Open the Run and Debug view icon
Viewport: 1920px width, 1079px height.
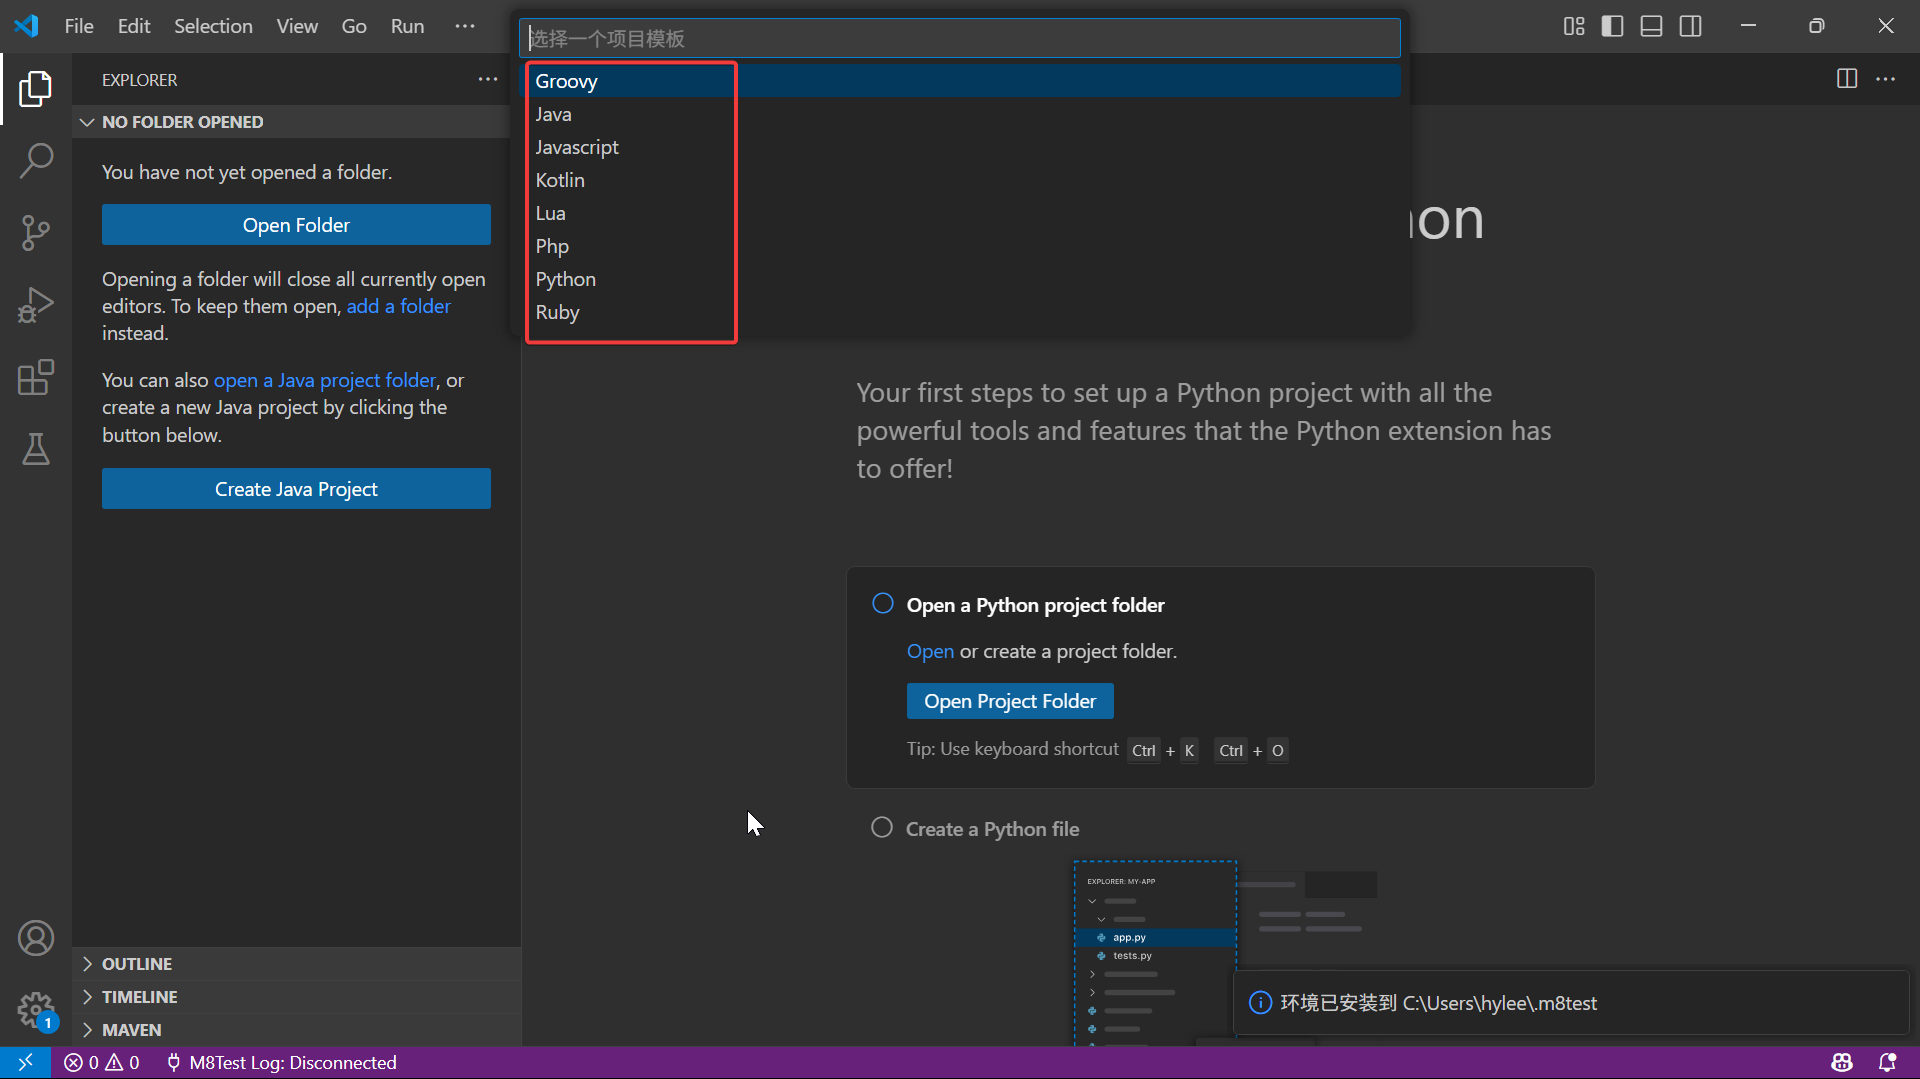click(35, 305)
